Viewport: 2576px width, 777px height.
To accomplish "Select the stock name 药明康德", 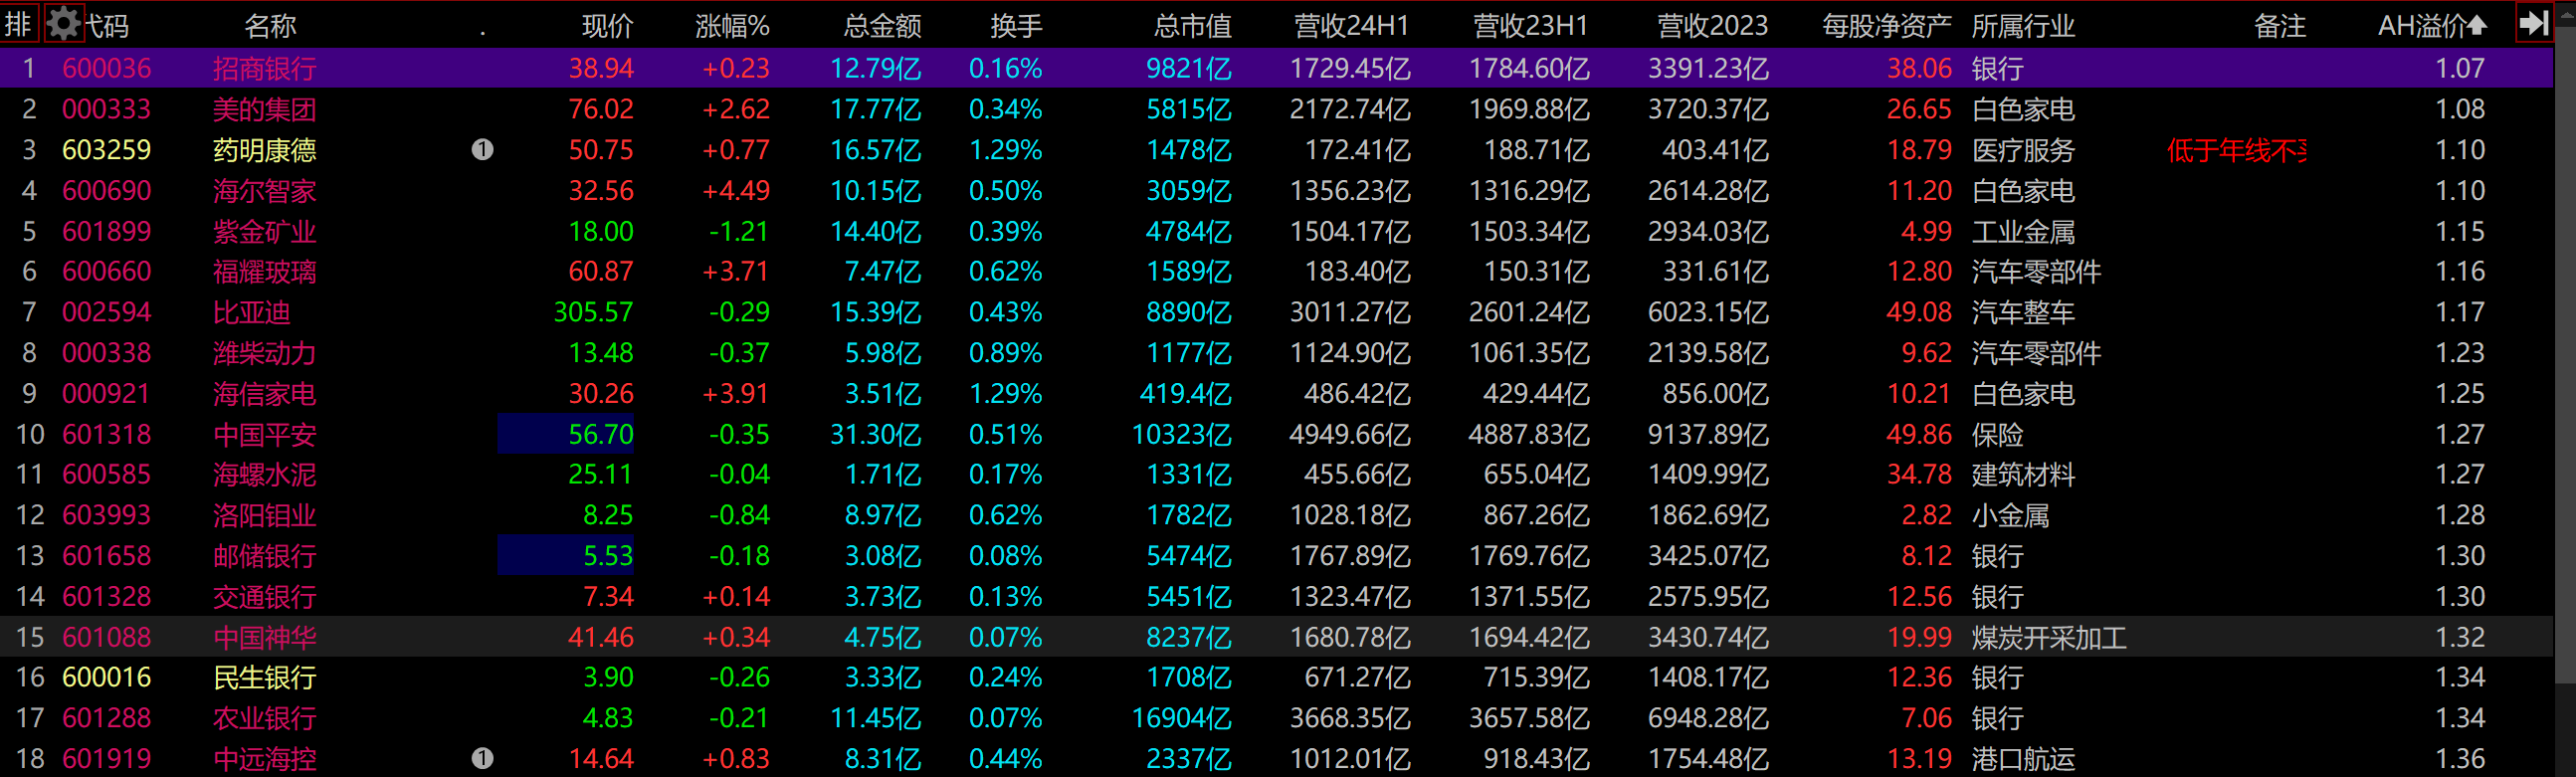I will pyautogui.click(x=264, y=150).
